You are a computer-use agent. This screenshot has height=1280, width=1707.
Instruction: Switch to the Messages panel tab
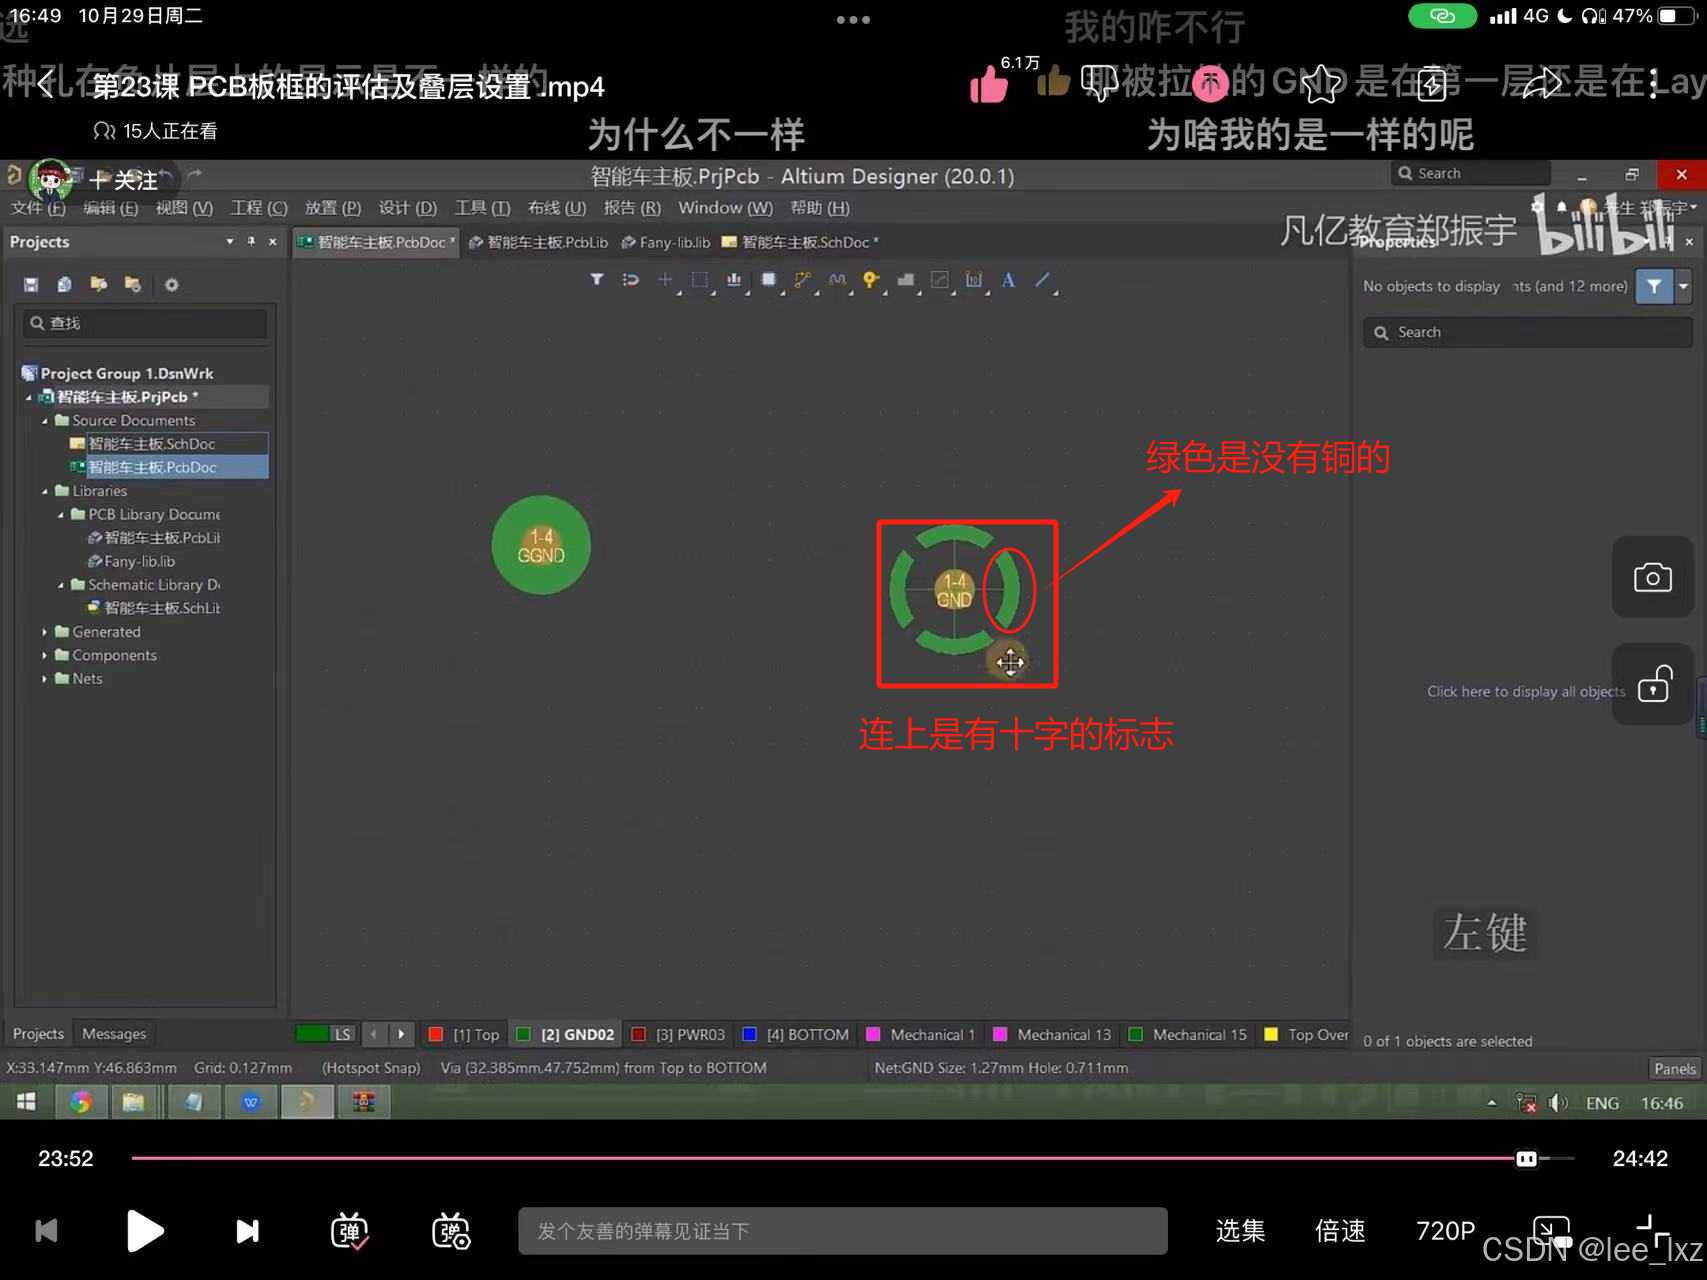(x=114, y=1034)
